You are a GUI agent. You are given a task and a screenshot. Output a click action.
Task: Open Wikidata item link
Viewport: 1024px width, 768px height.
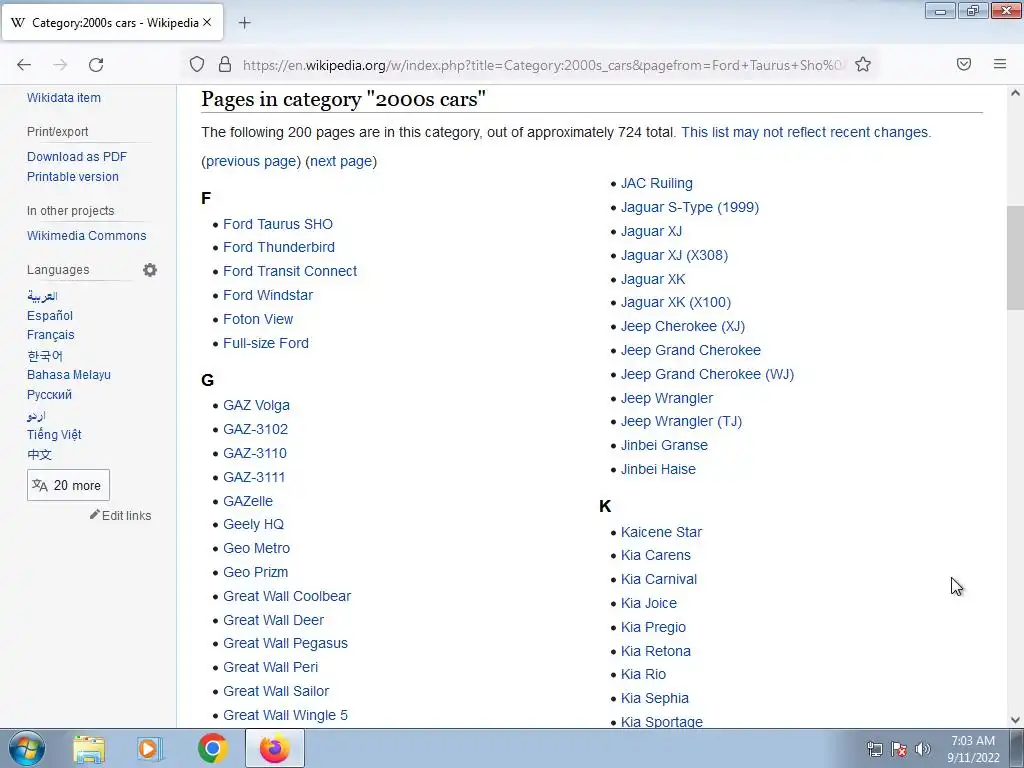tap(64, 98)
